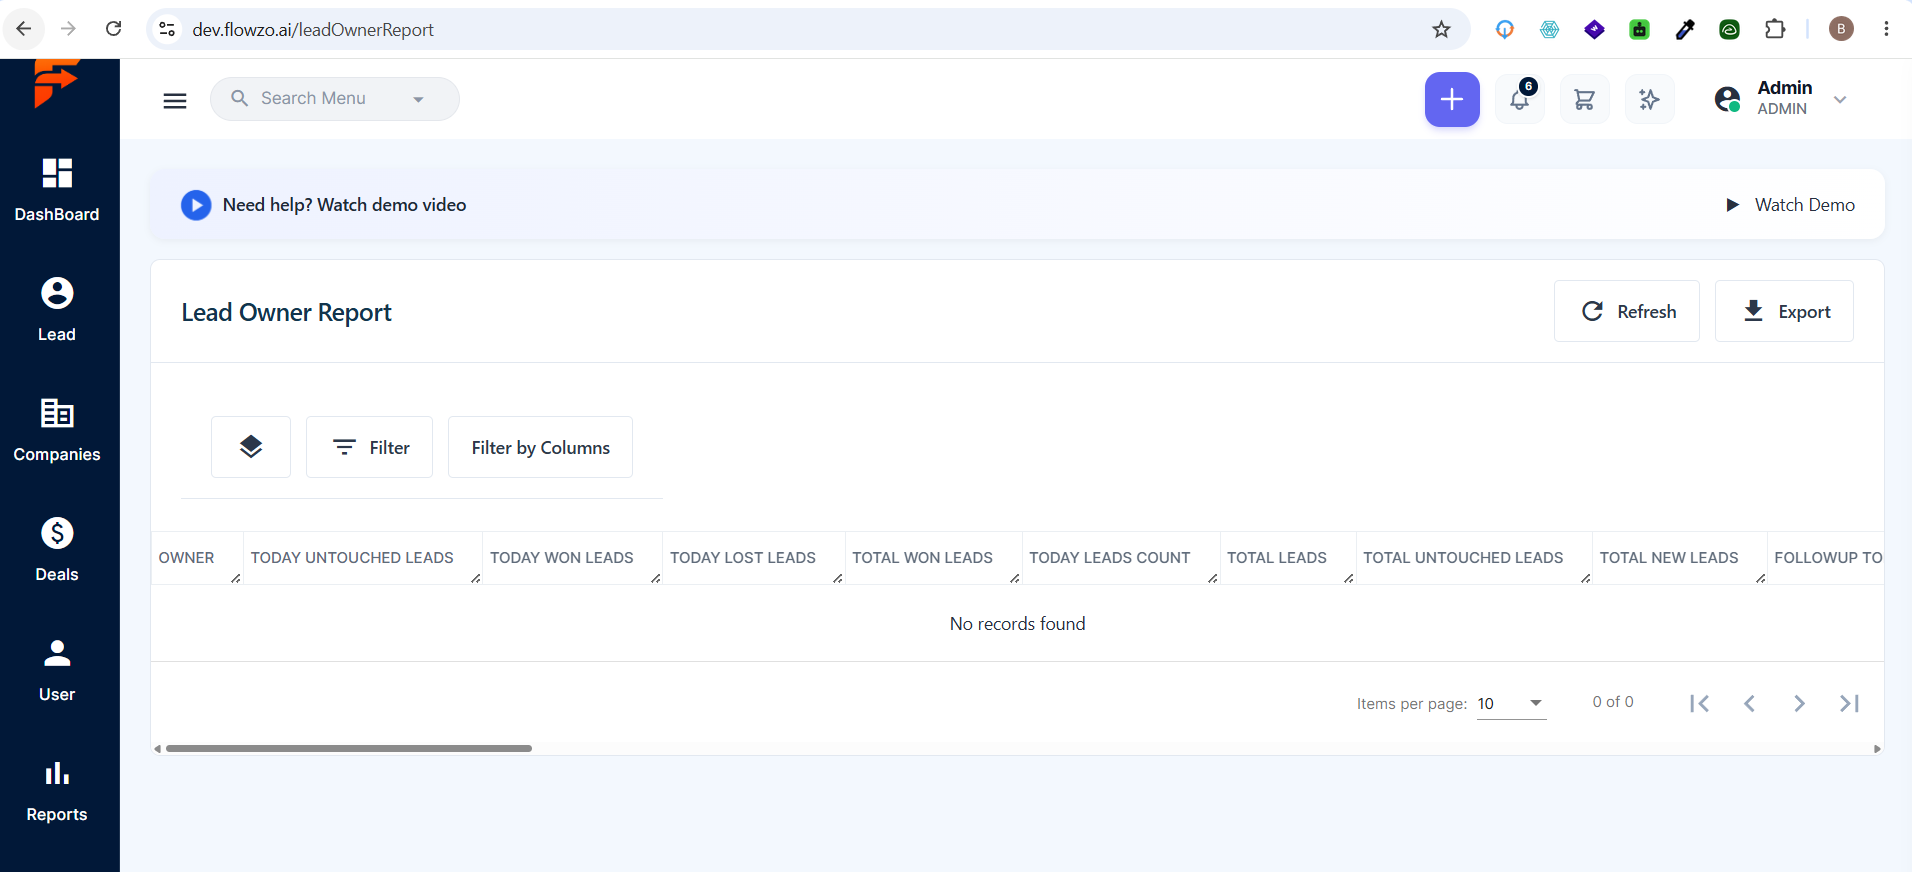This screenshot has height=872, width=1912.
Task: Click the purple plus quick-add button
Action: click(1452, 99)
